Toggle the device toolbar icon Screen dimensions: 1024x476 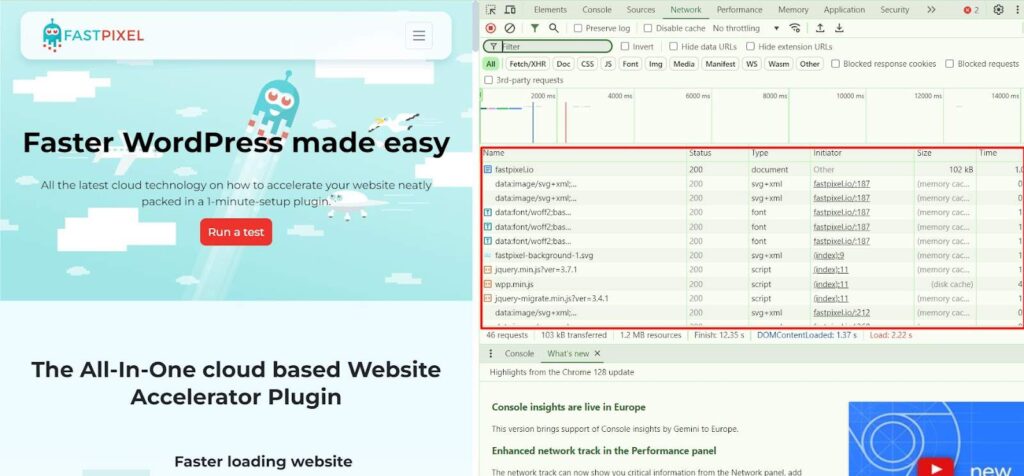coord(511,10)
